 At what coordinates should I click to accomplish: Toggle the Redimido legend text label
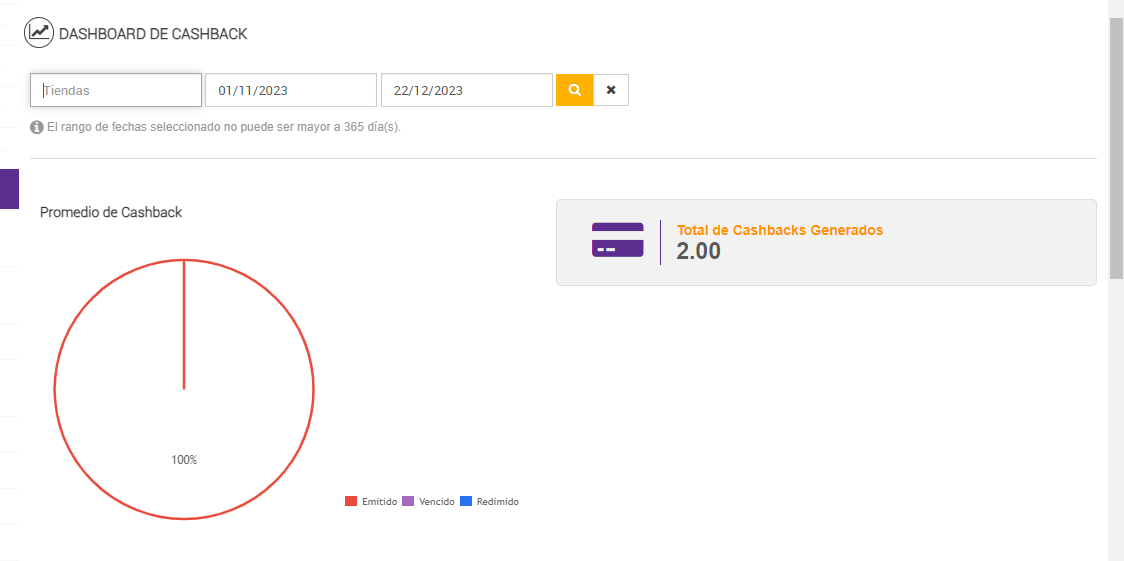coord(497,501)
